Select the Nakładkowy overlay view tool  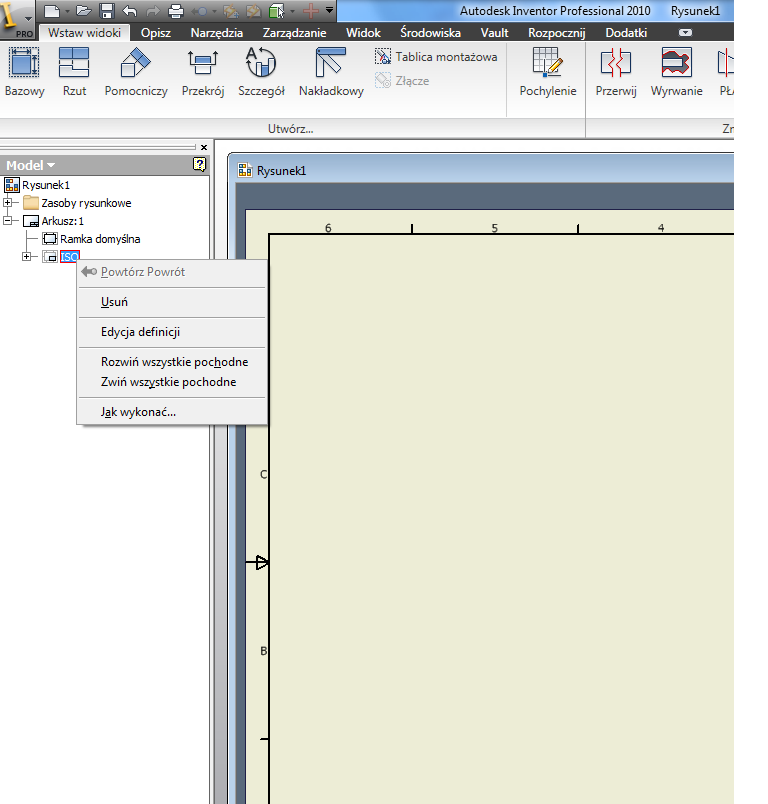331,72
